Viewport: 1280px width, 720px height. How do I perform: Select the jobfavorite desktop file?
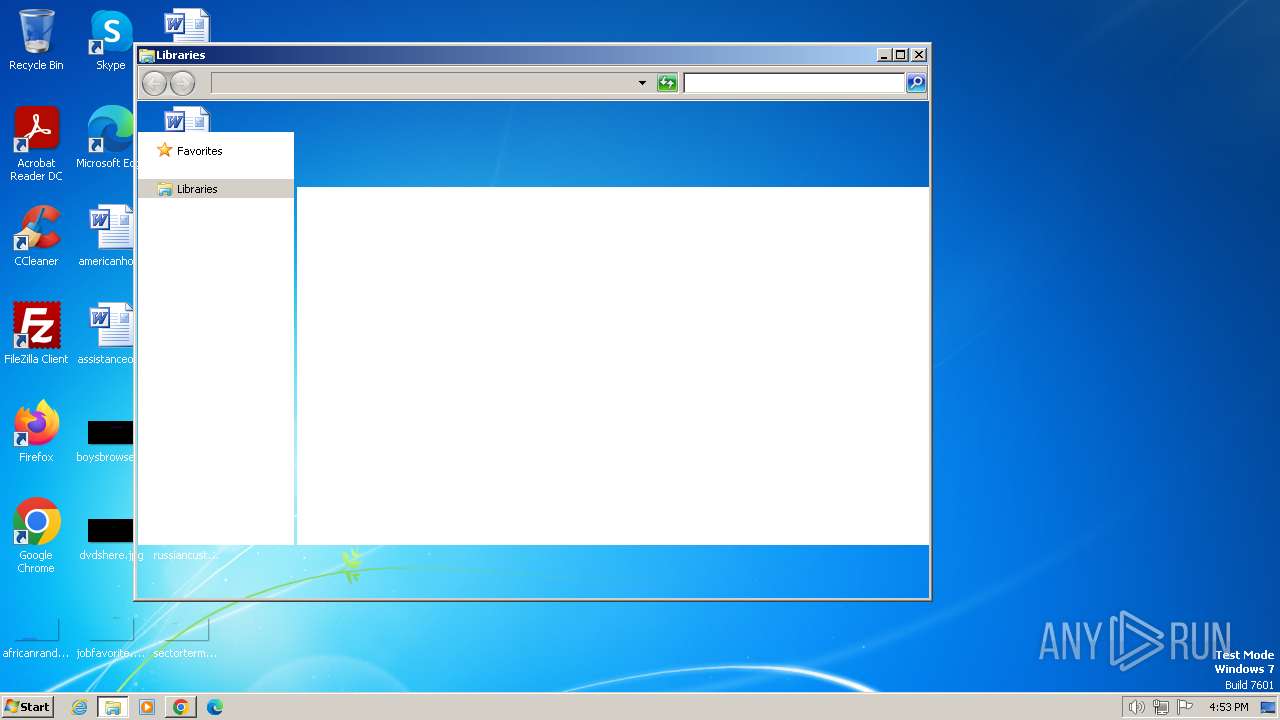110,640
